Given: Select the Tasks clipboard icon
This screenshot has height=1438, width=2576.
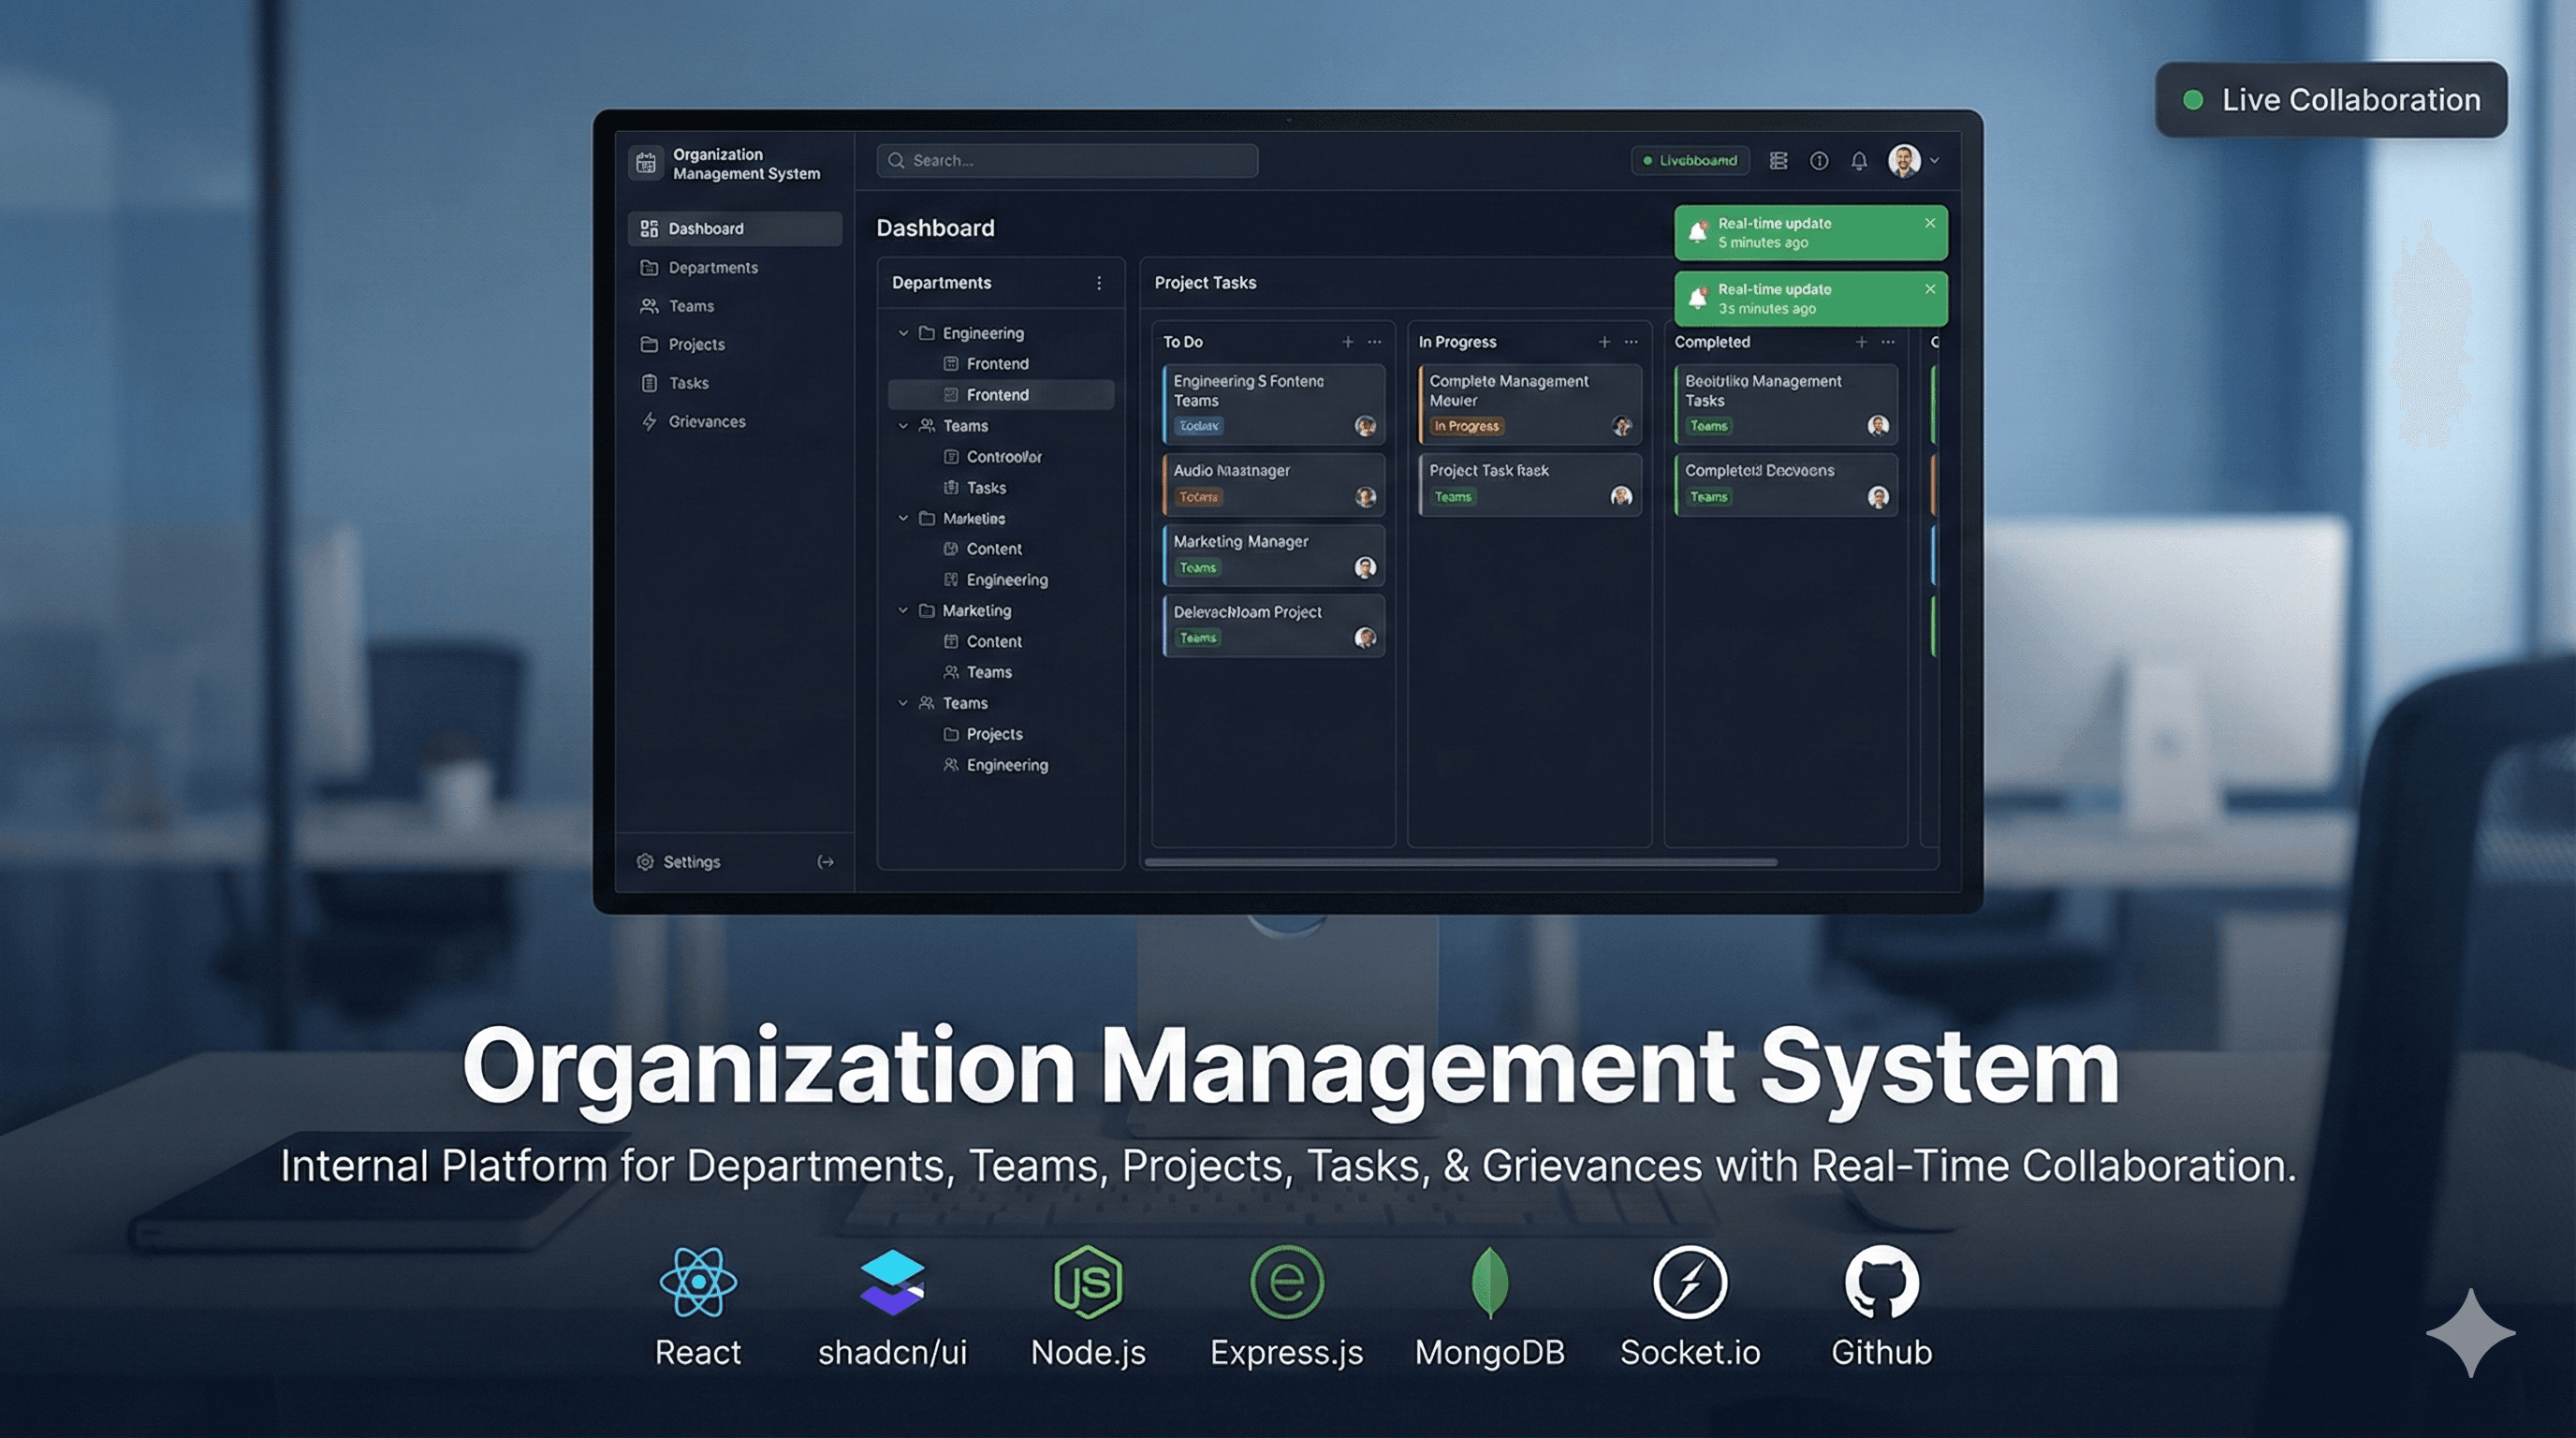Looking at the screenshot, I should coord(648,383).
